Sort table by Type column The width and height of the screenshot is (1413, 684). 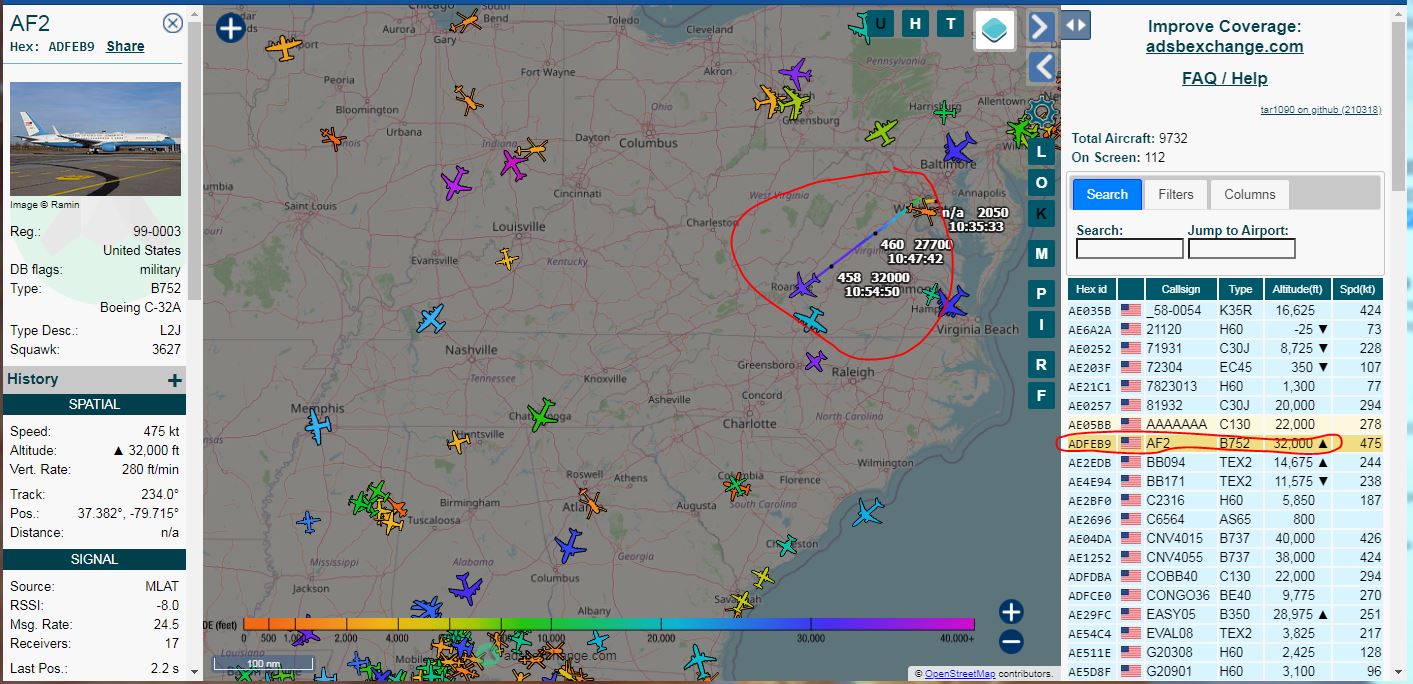[x=1240, y=290]
